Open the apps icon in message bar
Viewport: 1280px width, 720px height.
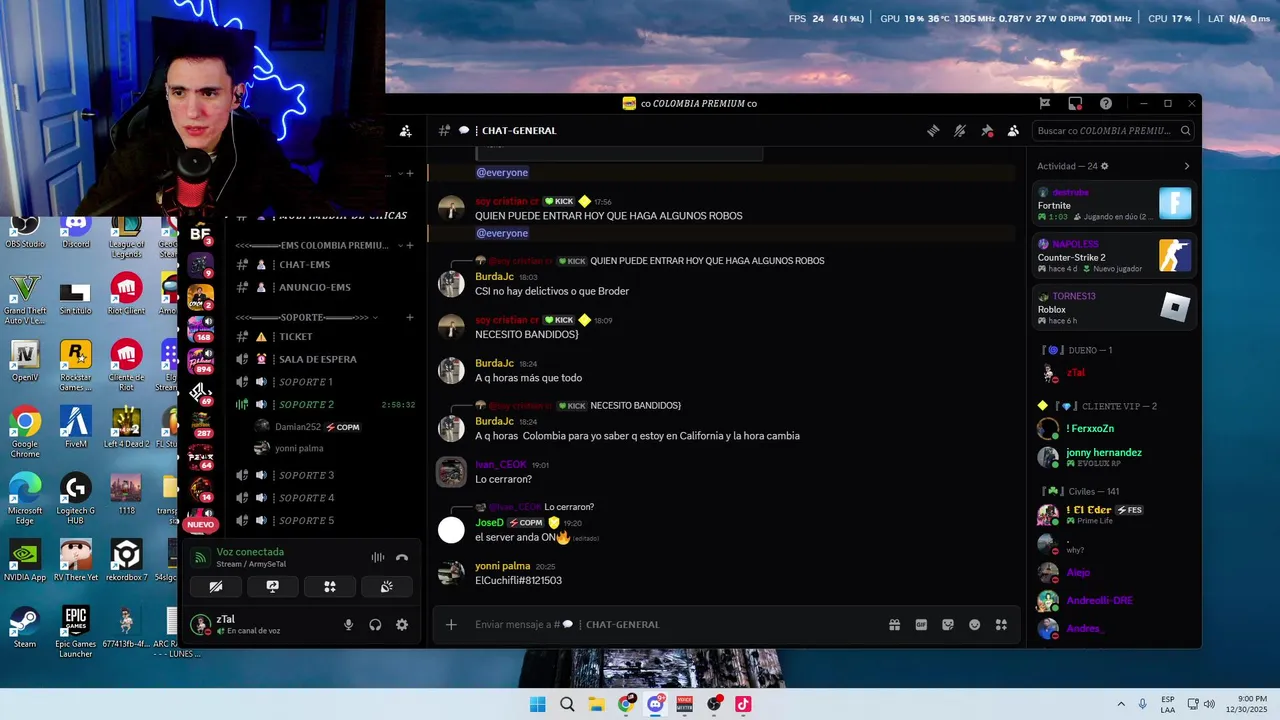click(1001, 625)
